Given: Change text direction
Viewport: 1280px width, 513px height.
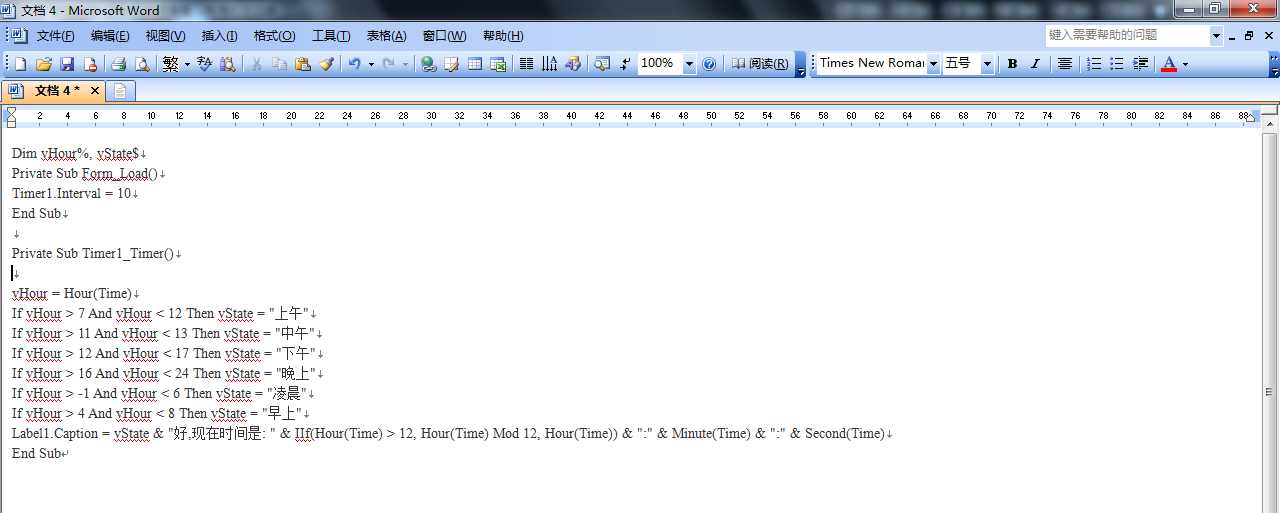Looking at the screenshot, I should (x=549, y=63).
